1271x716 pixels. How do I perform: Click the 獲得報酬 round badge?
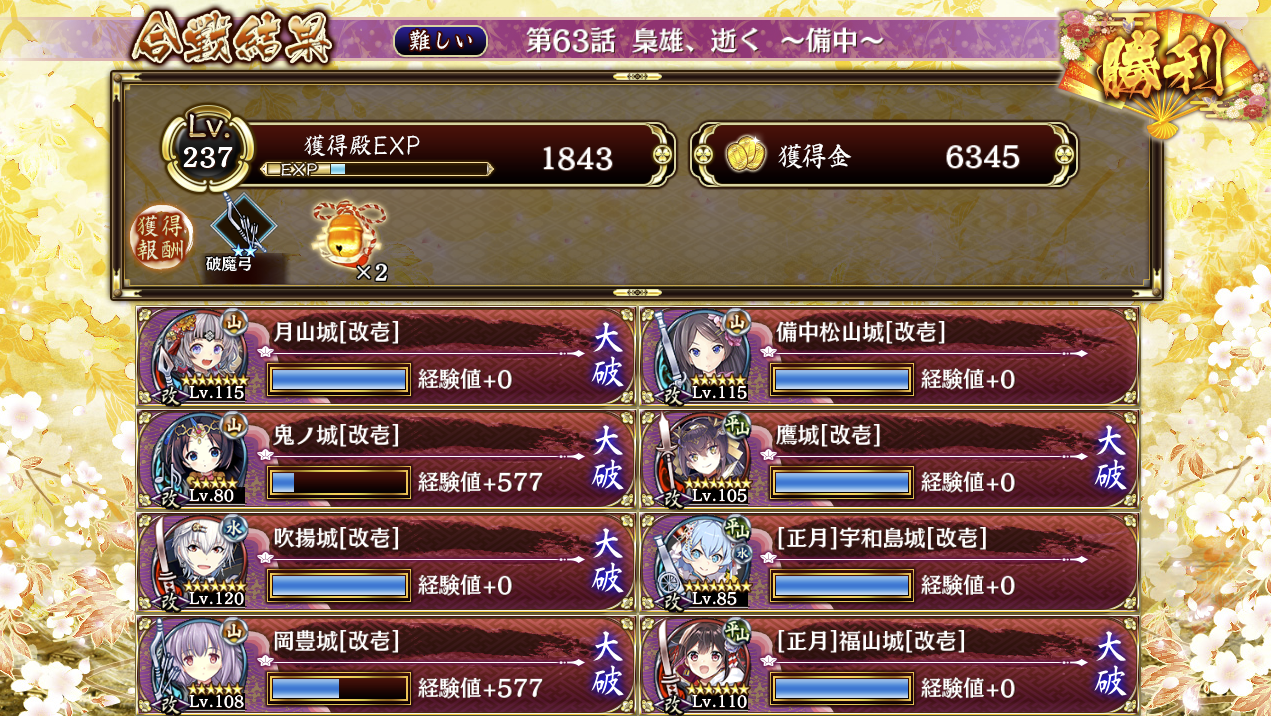pyautogui.click(x=163, y=238)
